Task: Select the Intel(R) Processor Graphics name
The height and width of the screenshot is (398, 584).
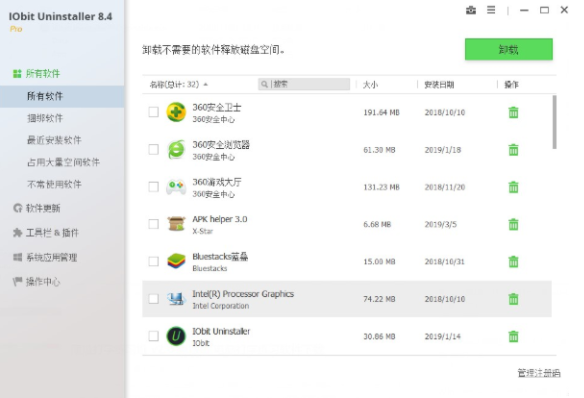Action: [243, 294]
